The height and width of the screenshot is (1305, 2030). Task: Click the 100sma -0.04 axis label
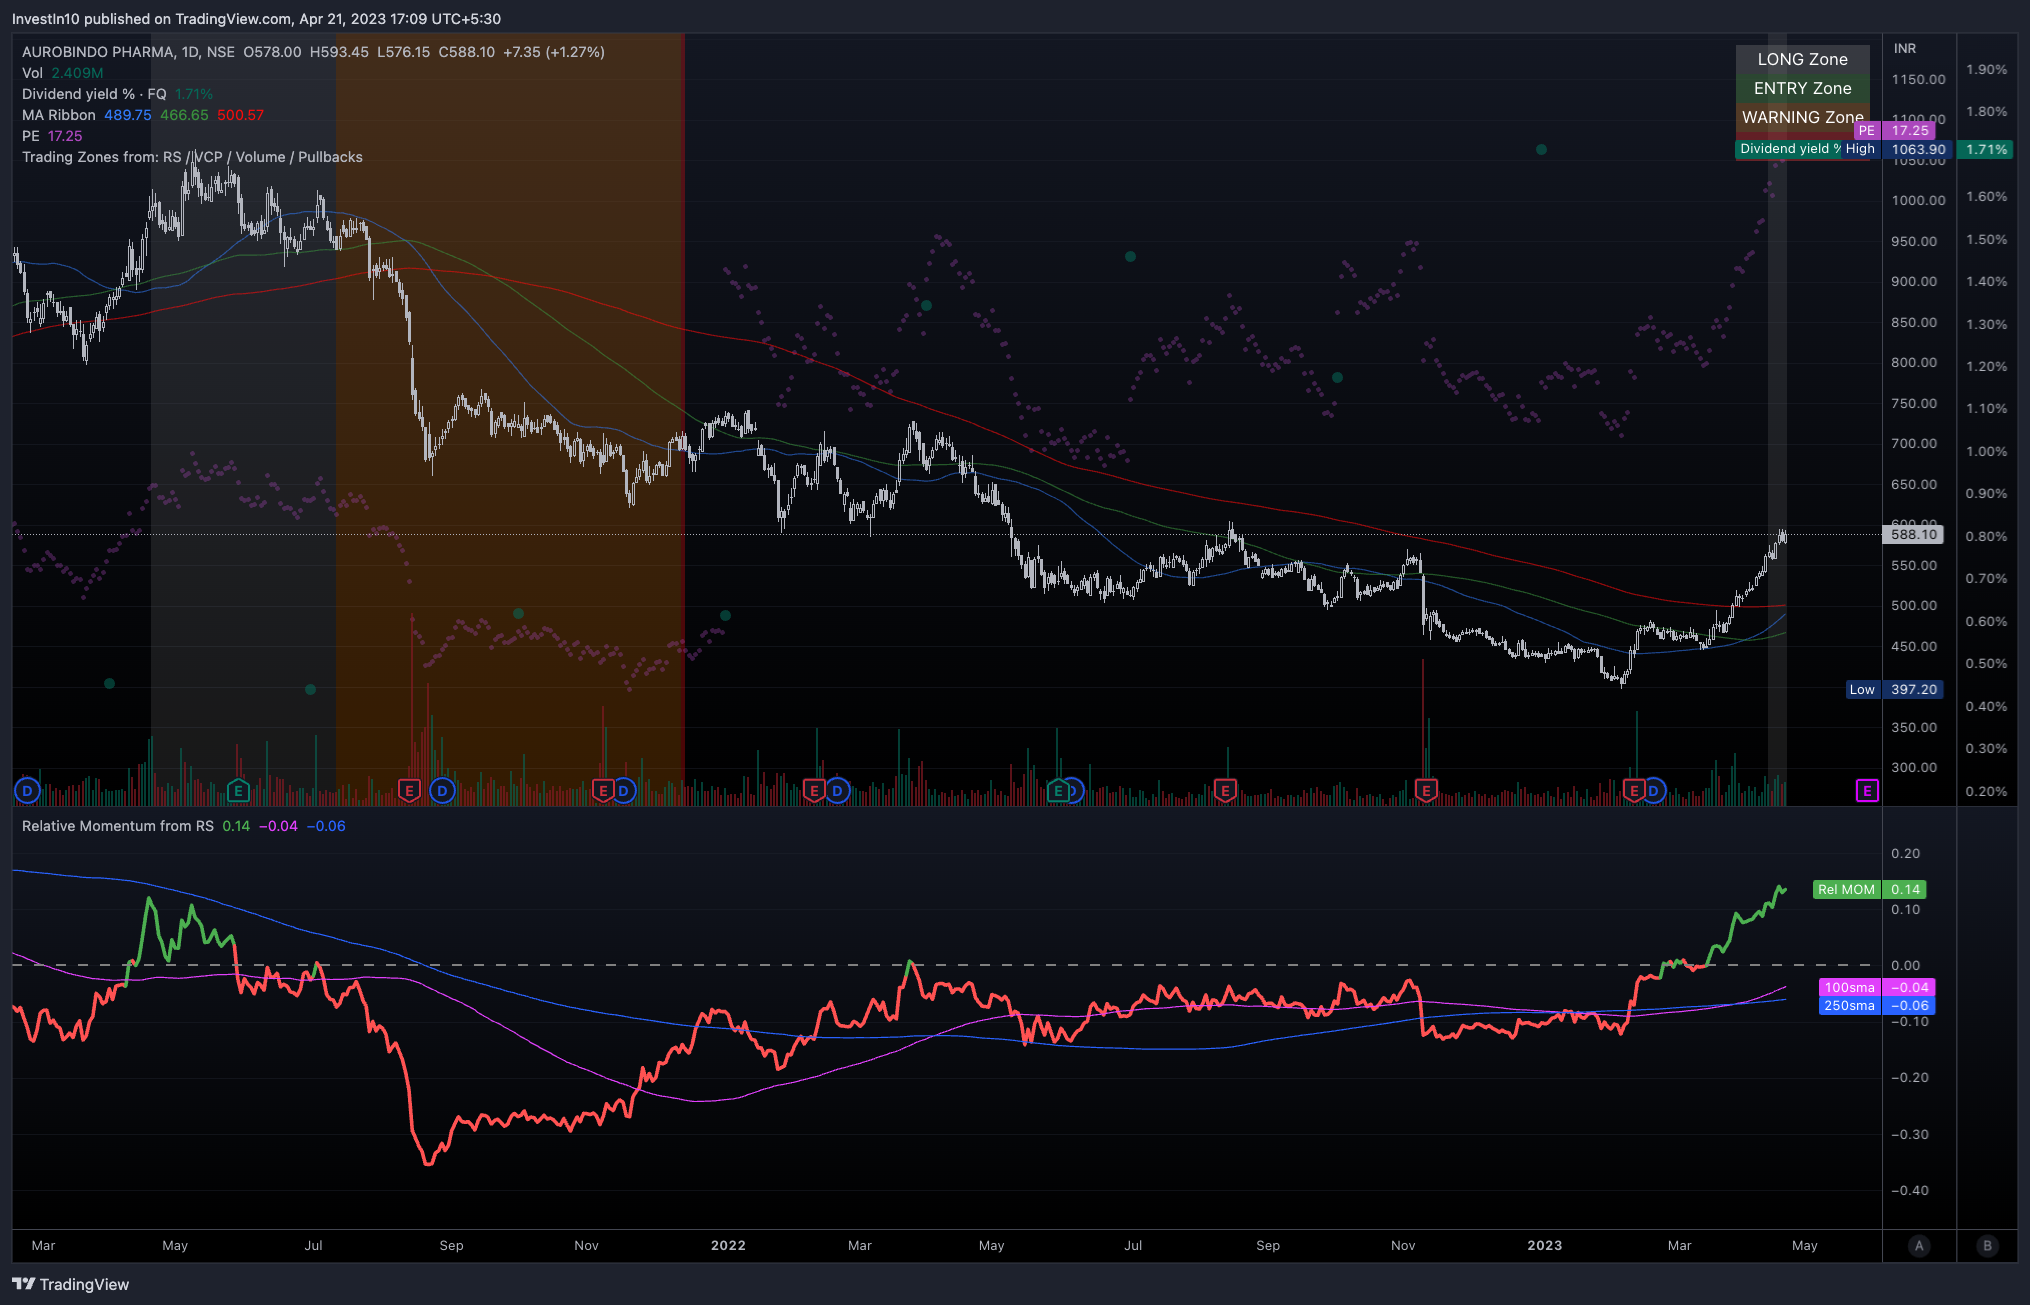[x=1877, y=987]
